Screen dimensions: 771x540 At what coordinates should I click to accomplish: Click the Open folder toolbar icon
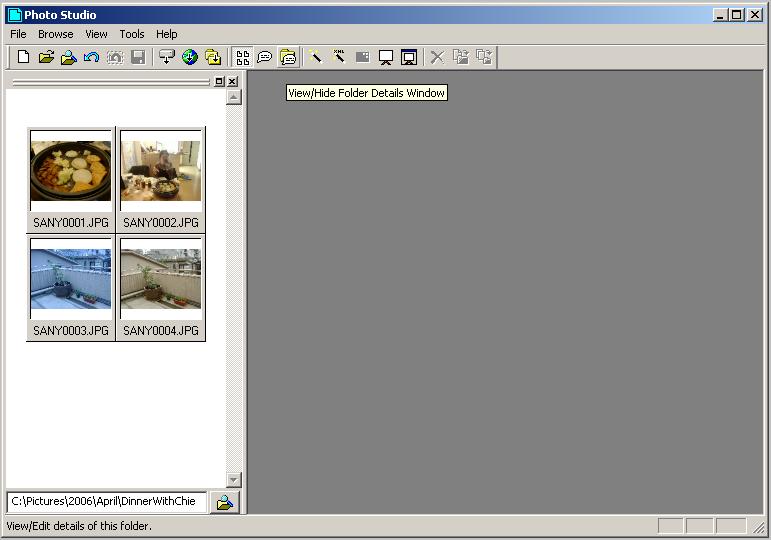pos(46,57)
